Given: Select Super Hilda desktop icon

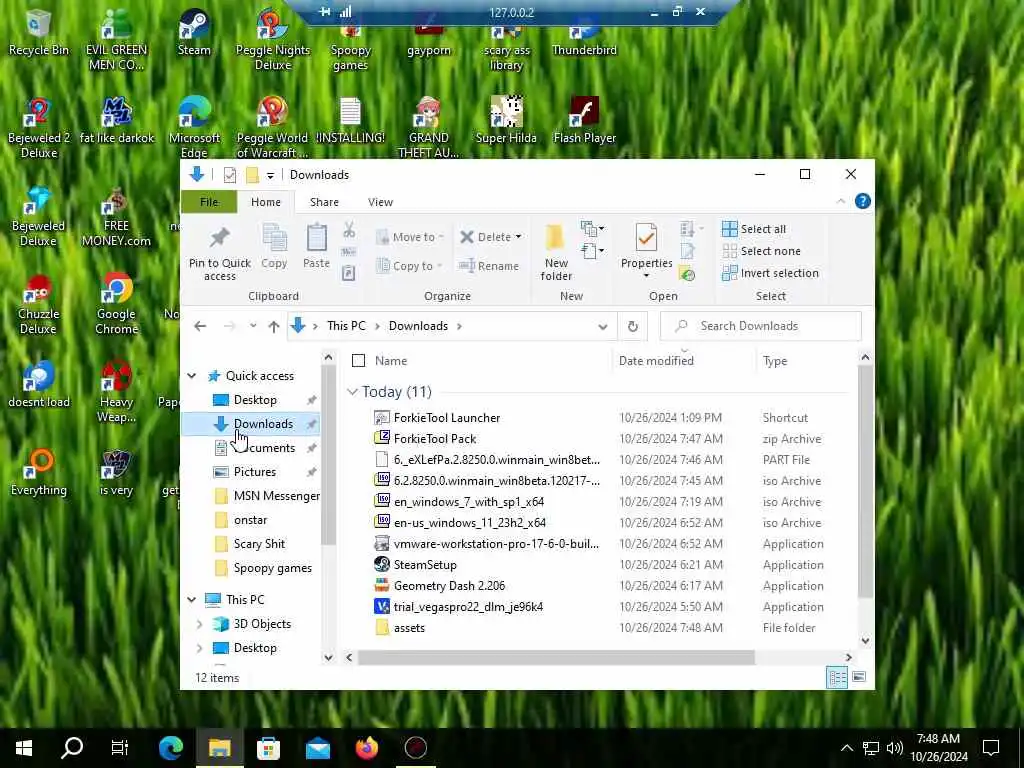Looking at the screenshot, I should [506, 121].
